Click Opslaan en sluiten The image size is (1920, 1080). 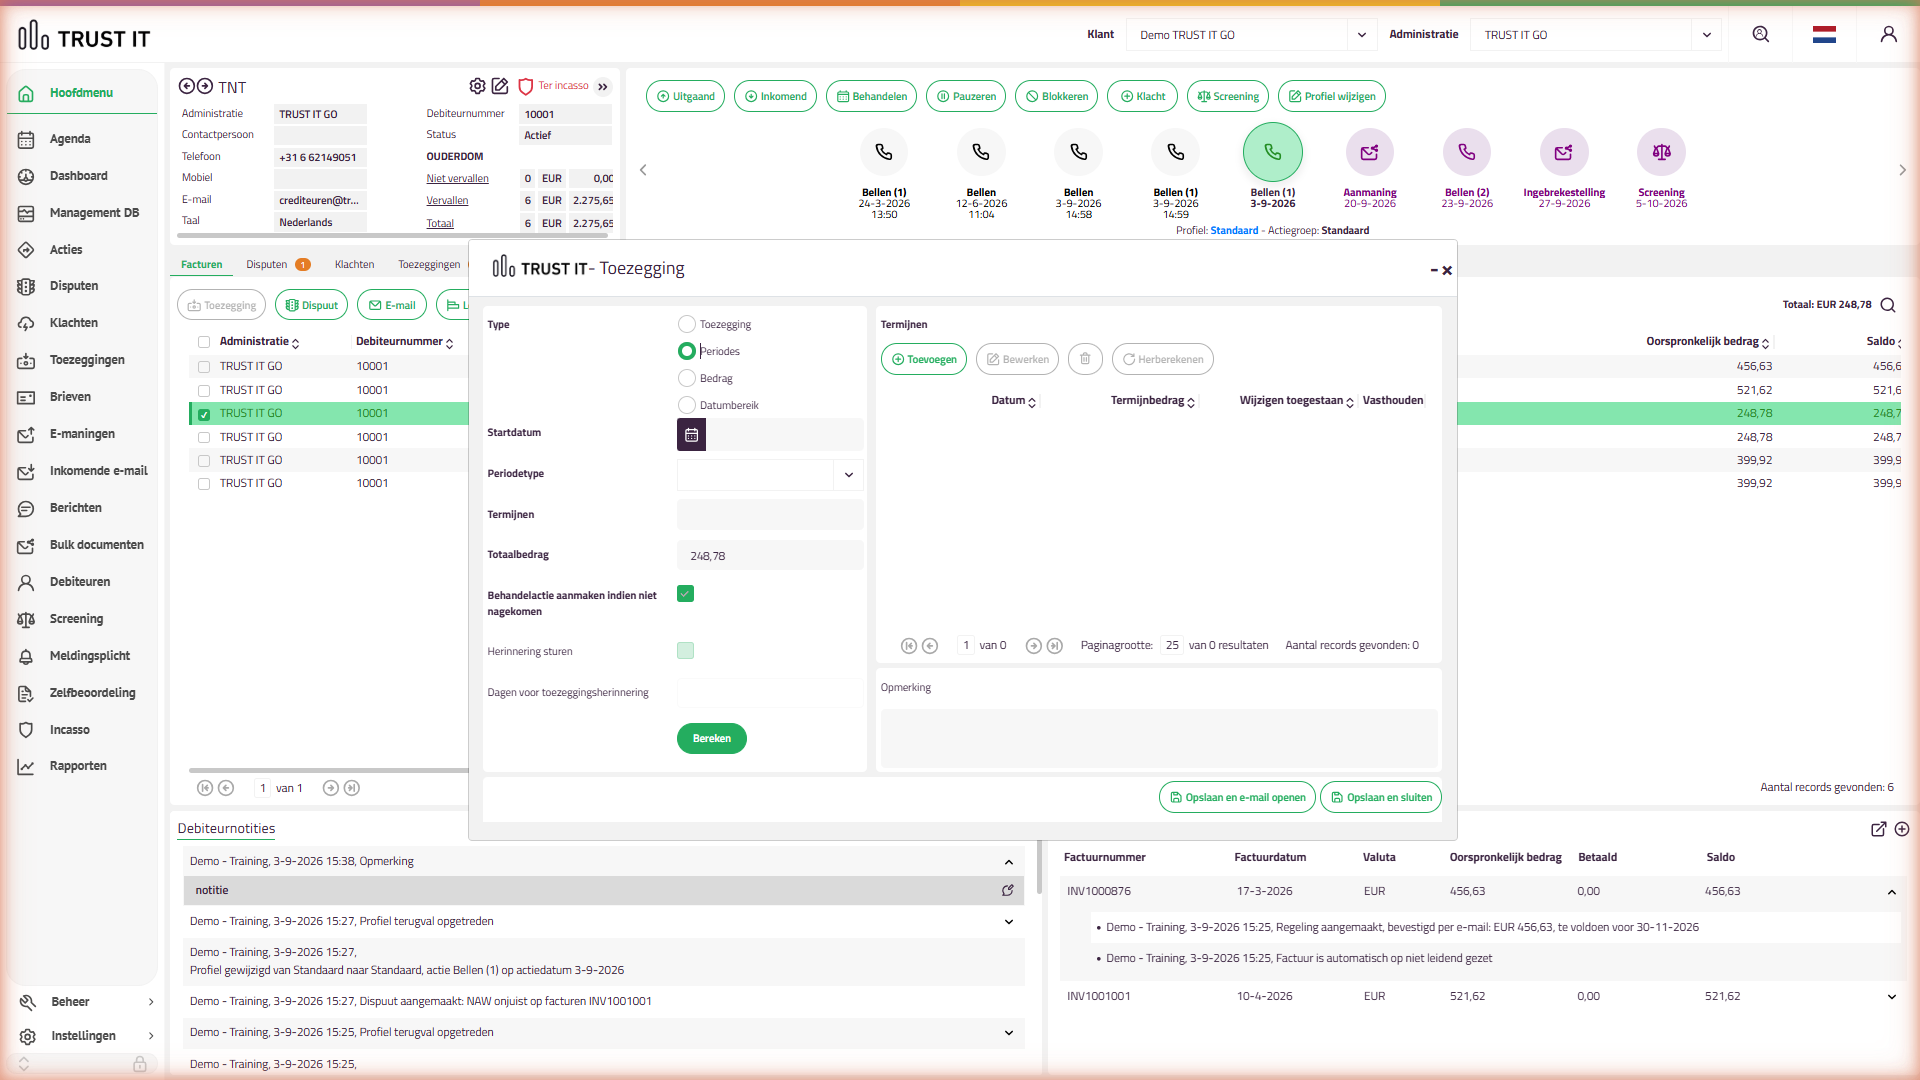tap(1381, 798)
